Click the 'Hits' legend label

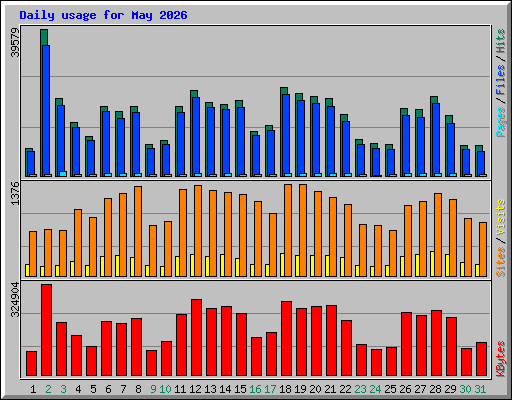501,41
